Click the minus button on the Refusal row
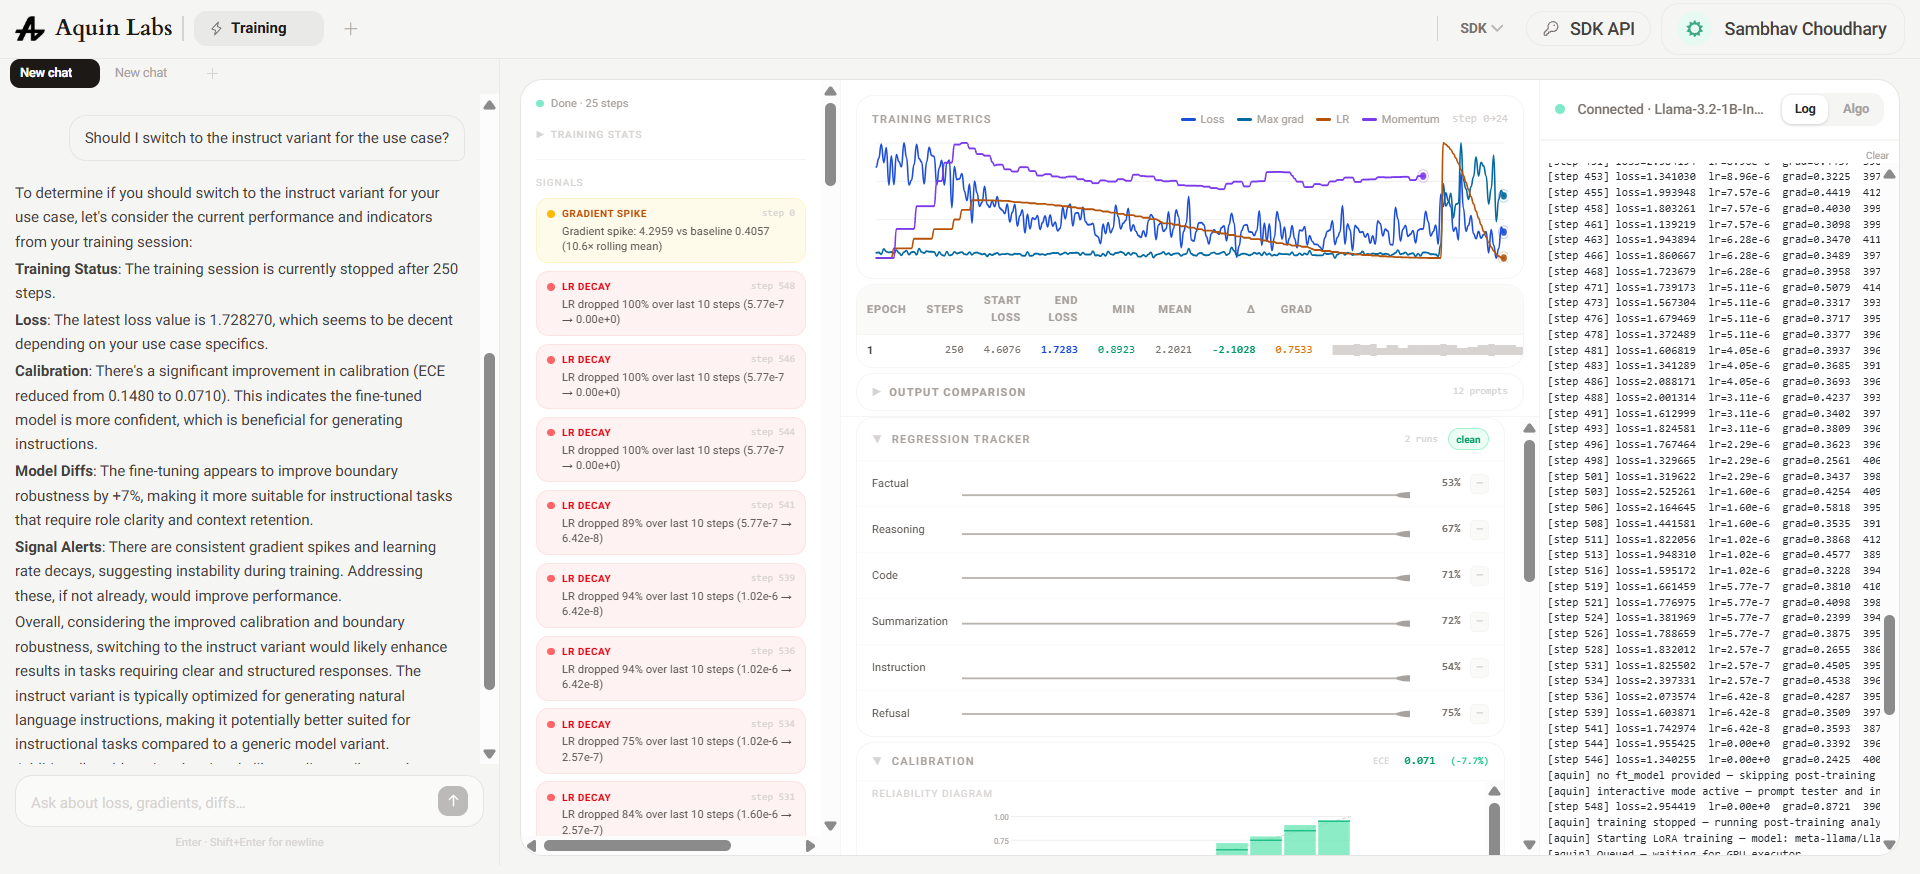Image resolution: width=1920 pixels, height=874 pixels. coord(1480,714)
